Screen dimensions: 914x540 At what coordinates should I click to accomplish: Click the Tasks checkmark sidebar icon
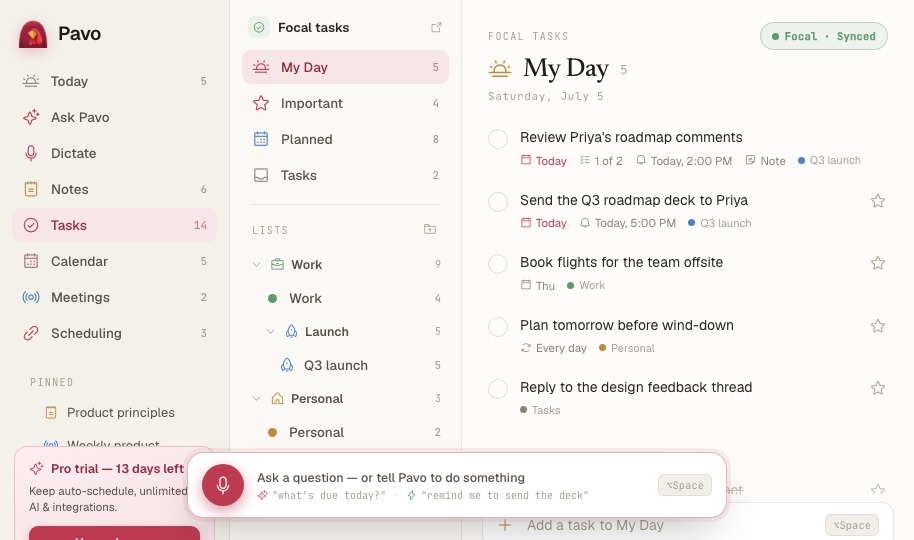(x=31, y=225)
